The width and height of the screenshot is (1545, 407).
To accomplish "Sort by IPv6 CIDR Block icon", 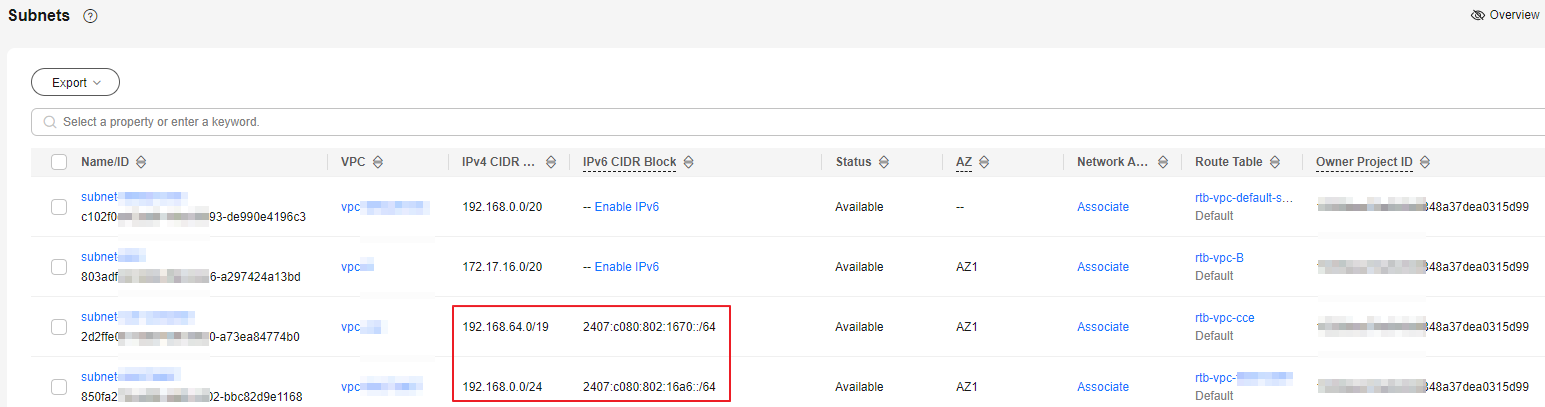I will point(689,162).
